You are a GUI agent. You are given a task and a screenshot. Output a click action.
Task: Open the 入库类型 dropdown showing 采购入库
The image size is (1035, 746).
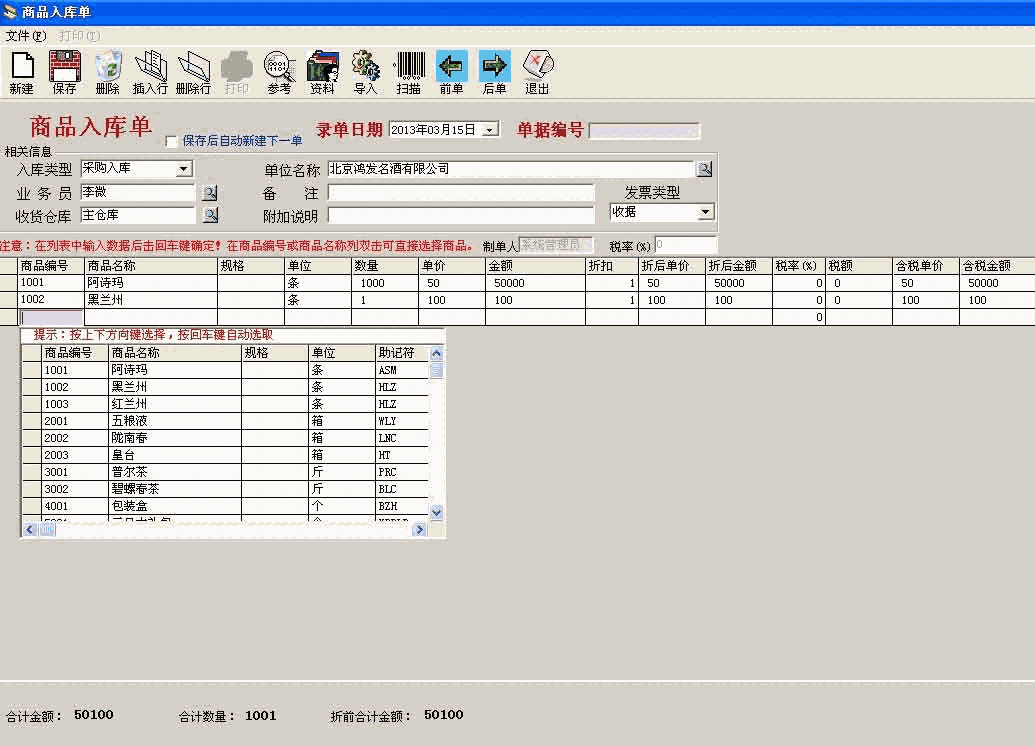(185, 168)
